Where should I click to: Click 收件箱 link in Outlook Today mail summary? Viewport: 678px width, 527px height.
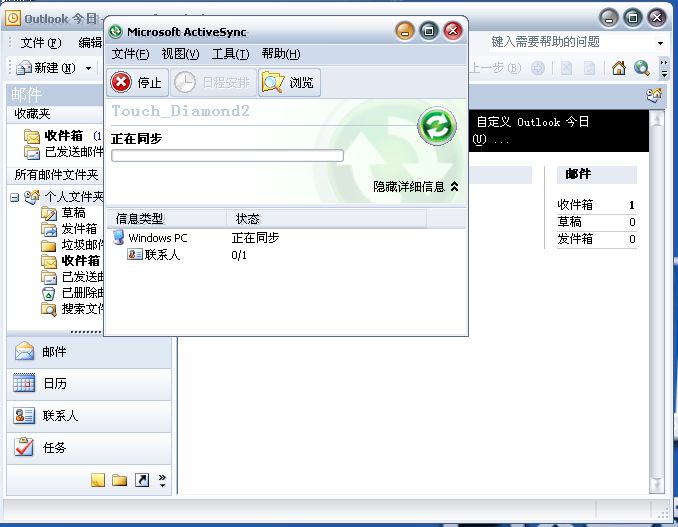[x=575, y=205]
